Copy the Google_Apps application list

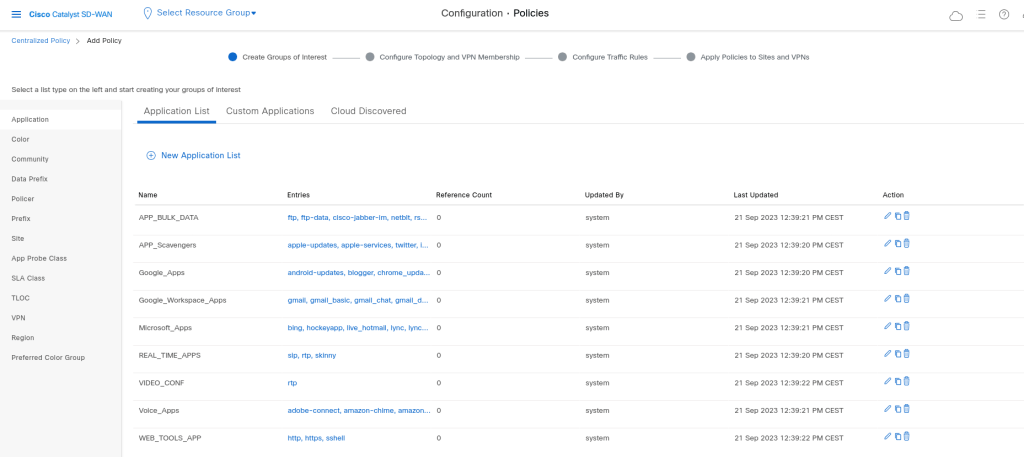pos(897,271)
